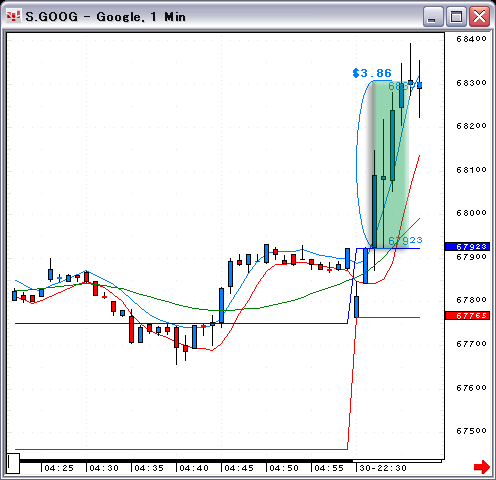Click the 68200 price axis label
496x480 pixels.
click(x=471, y=126)
